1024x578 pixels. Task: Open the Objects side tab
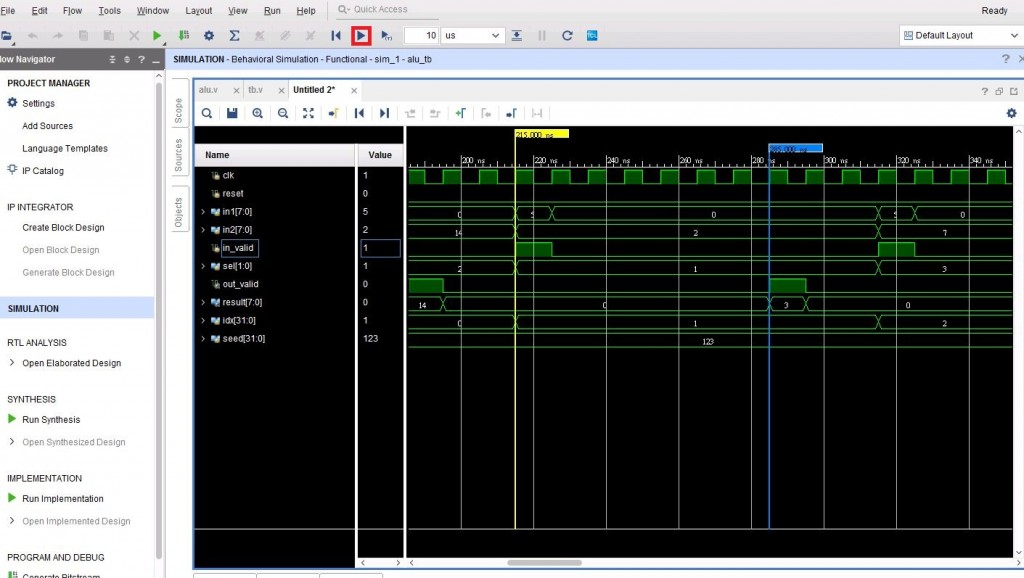click(178, 212)
